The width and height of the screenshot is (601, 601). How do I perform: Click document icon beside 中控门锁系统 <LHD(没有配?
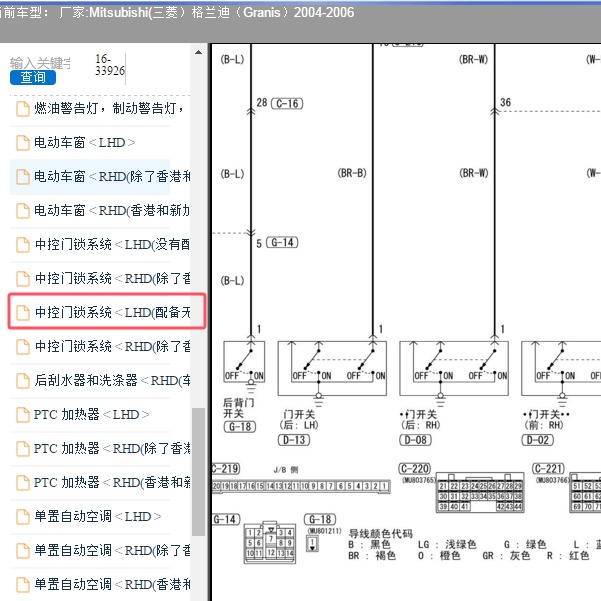pos(23,245)
